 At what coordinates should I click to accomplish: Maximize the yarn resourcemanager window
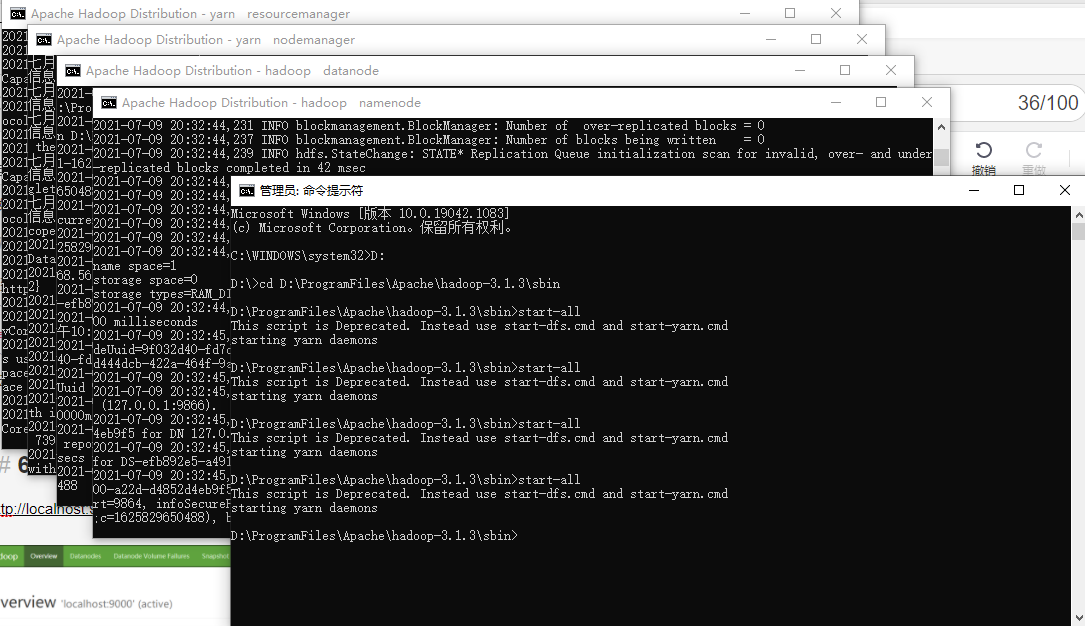pos(790,13)
